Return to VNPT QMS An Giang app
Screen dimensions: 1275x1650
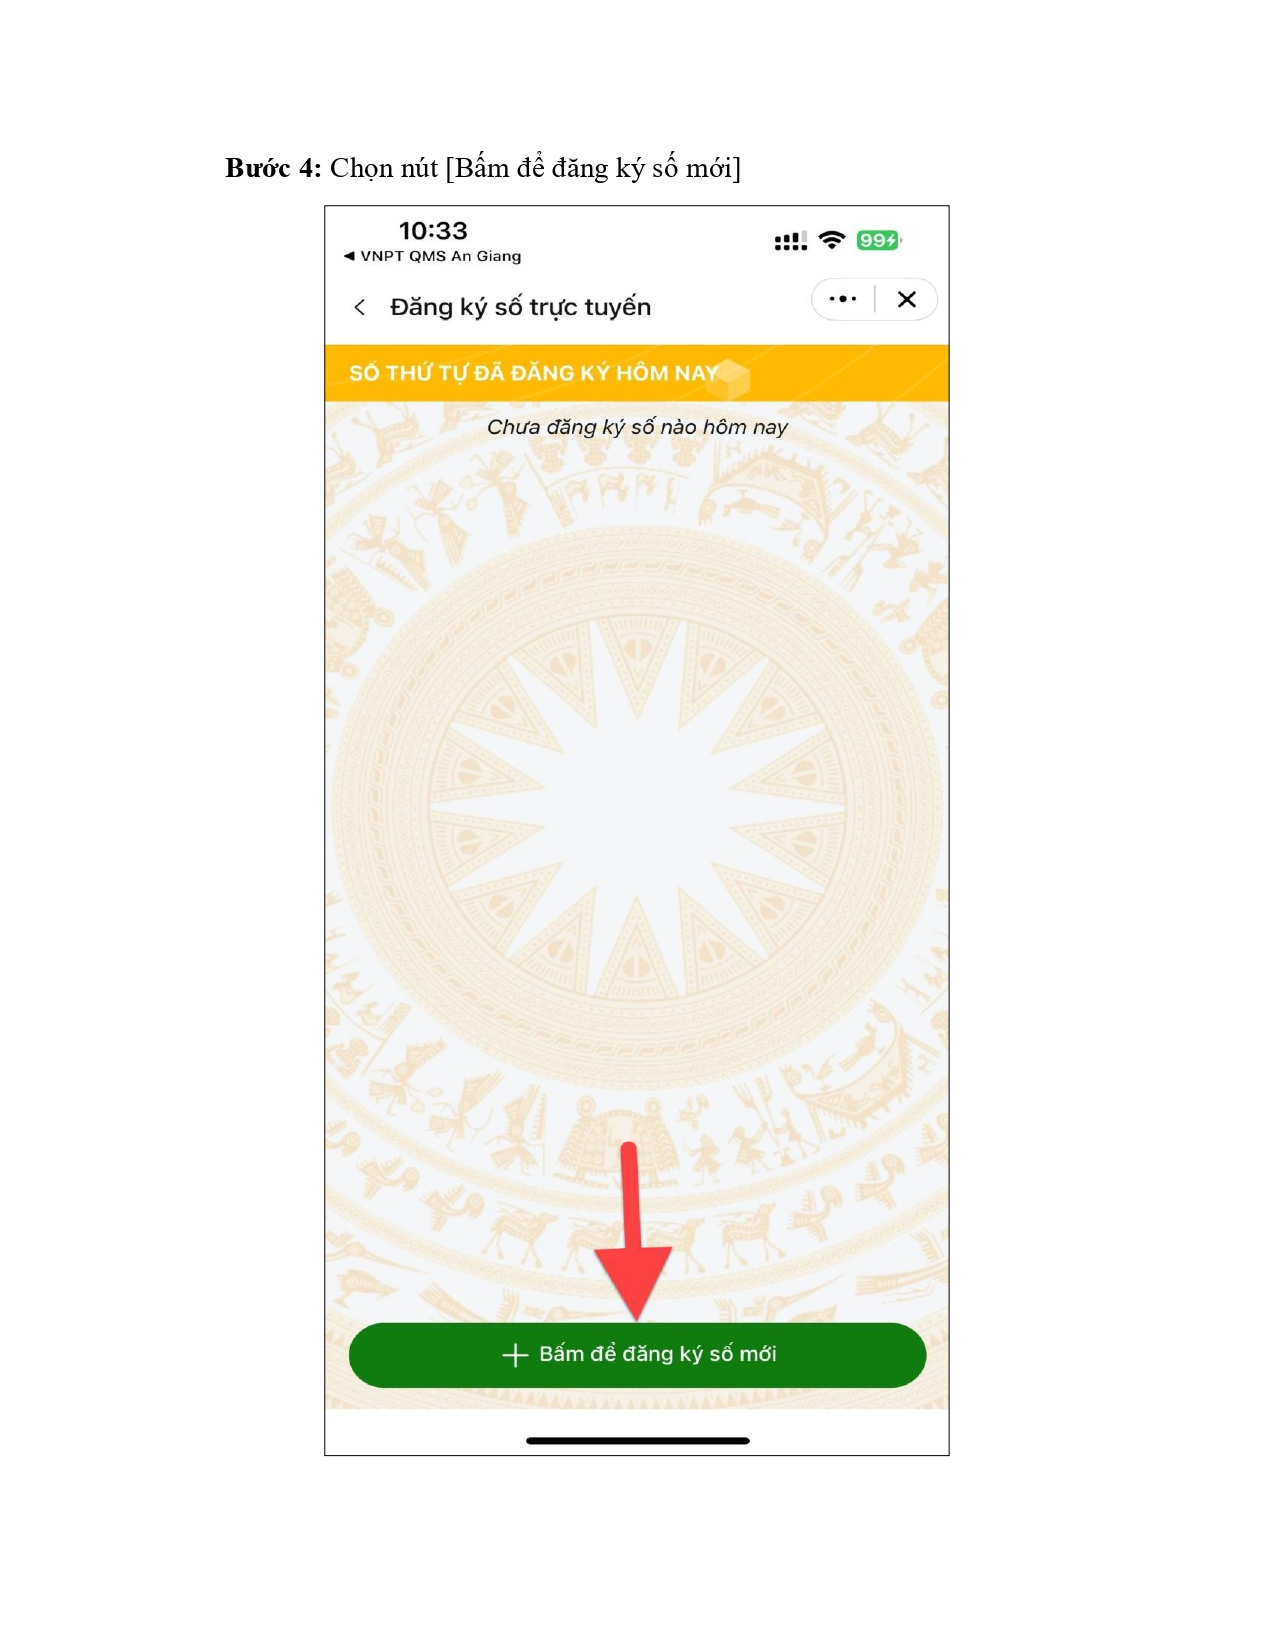tap(432, 256)
